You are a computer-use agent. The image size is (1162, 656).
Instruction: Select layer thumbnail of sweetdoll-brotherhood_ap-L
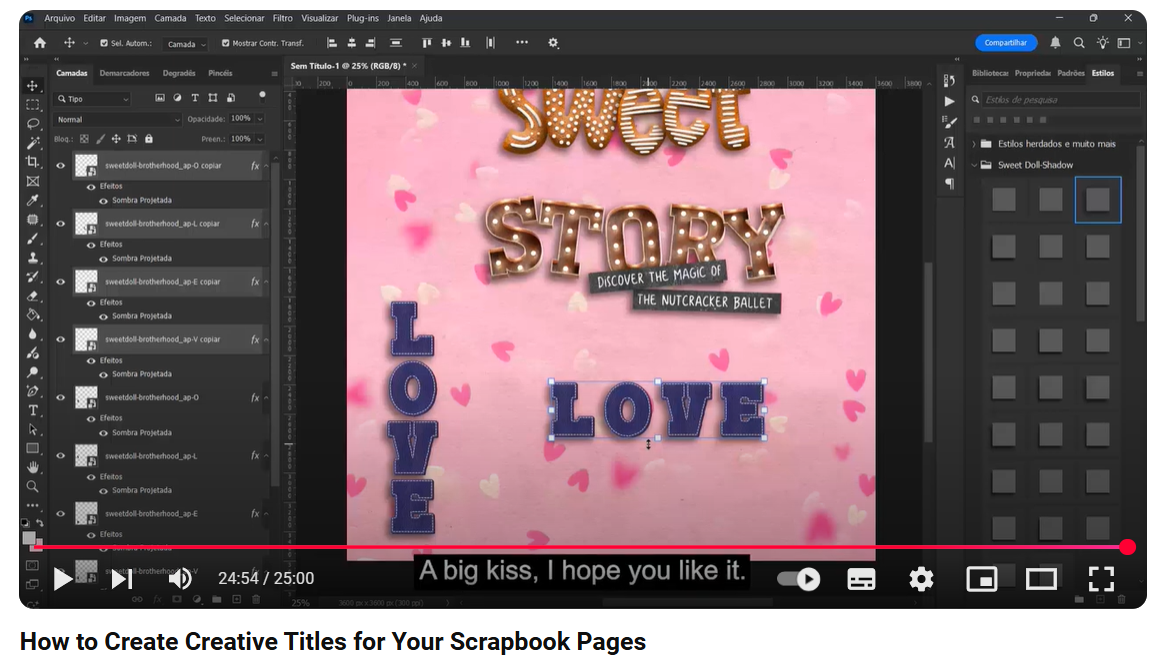pyautogui.click(x=86, y=455)
